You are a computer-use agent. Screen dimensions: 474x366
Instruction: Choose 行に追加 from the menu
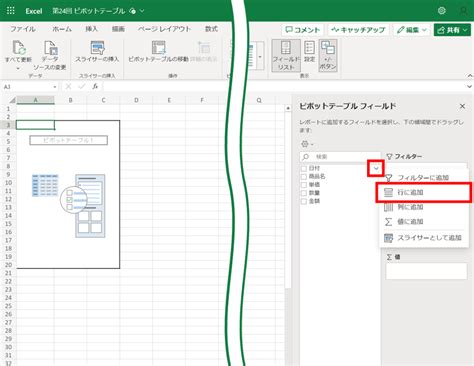coord(424,192)
